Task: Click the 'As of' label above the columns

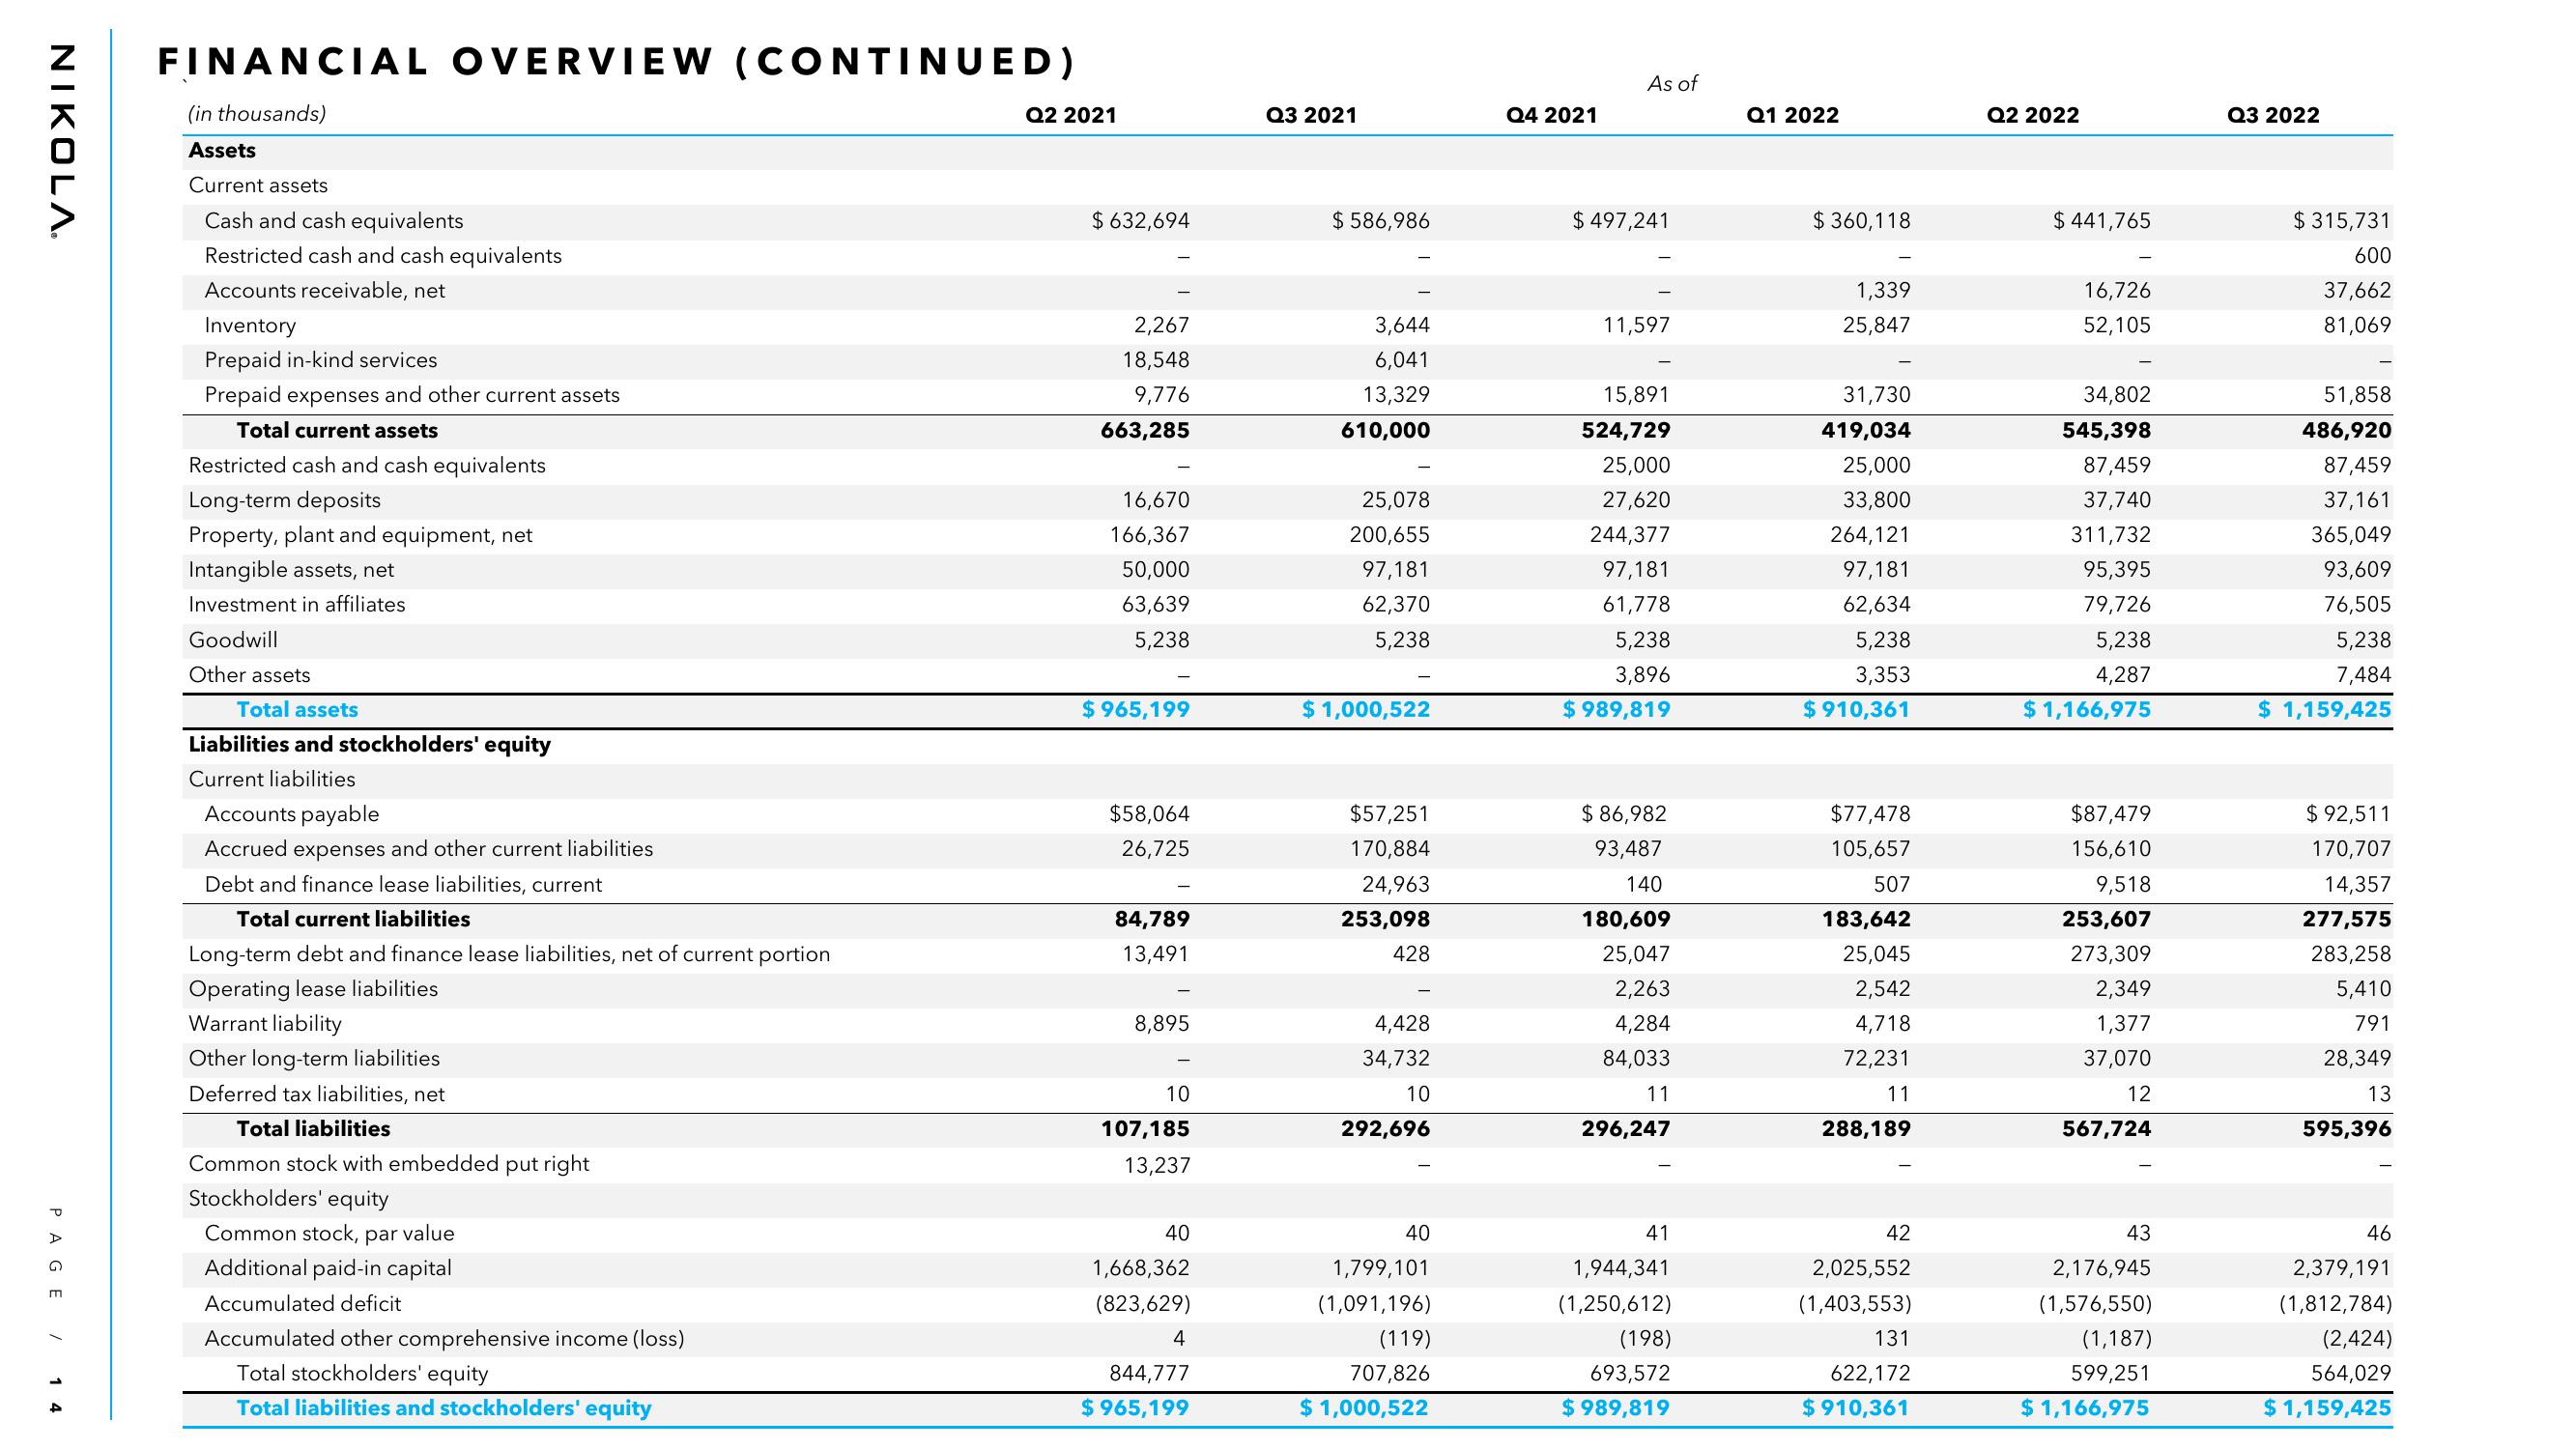Action: (x=1672, y=84)
